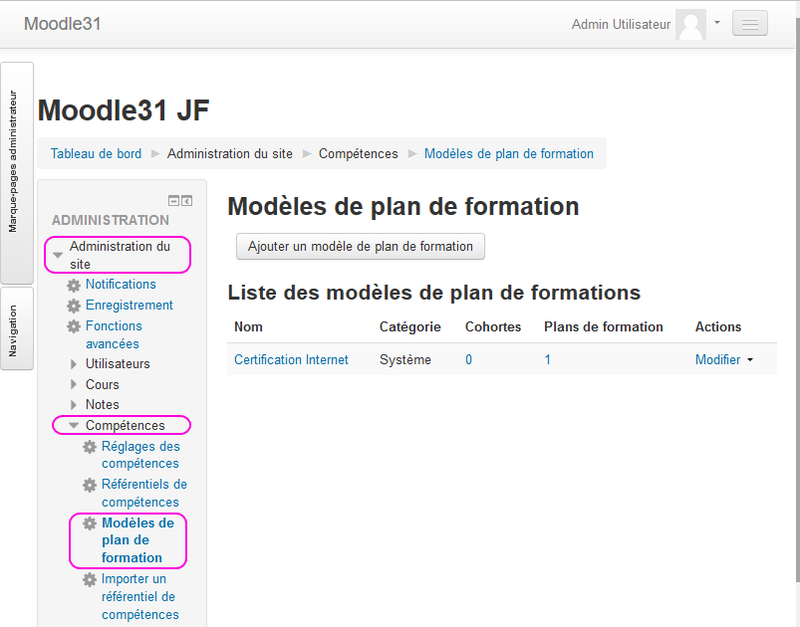
Task: Toggle the hamburger navigation menu button
Action: click(x=750, y=24)
